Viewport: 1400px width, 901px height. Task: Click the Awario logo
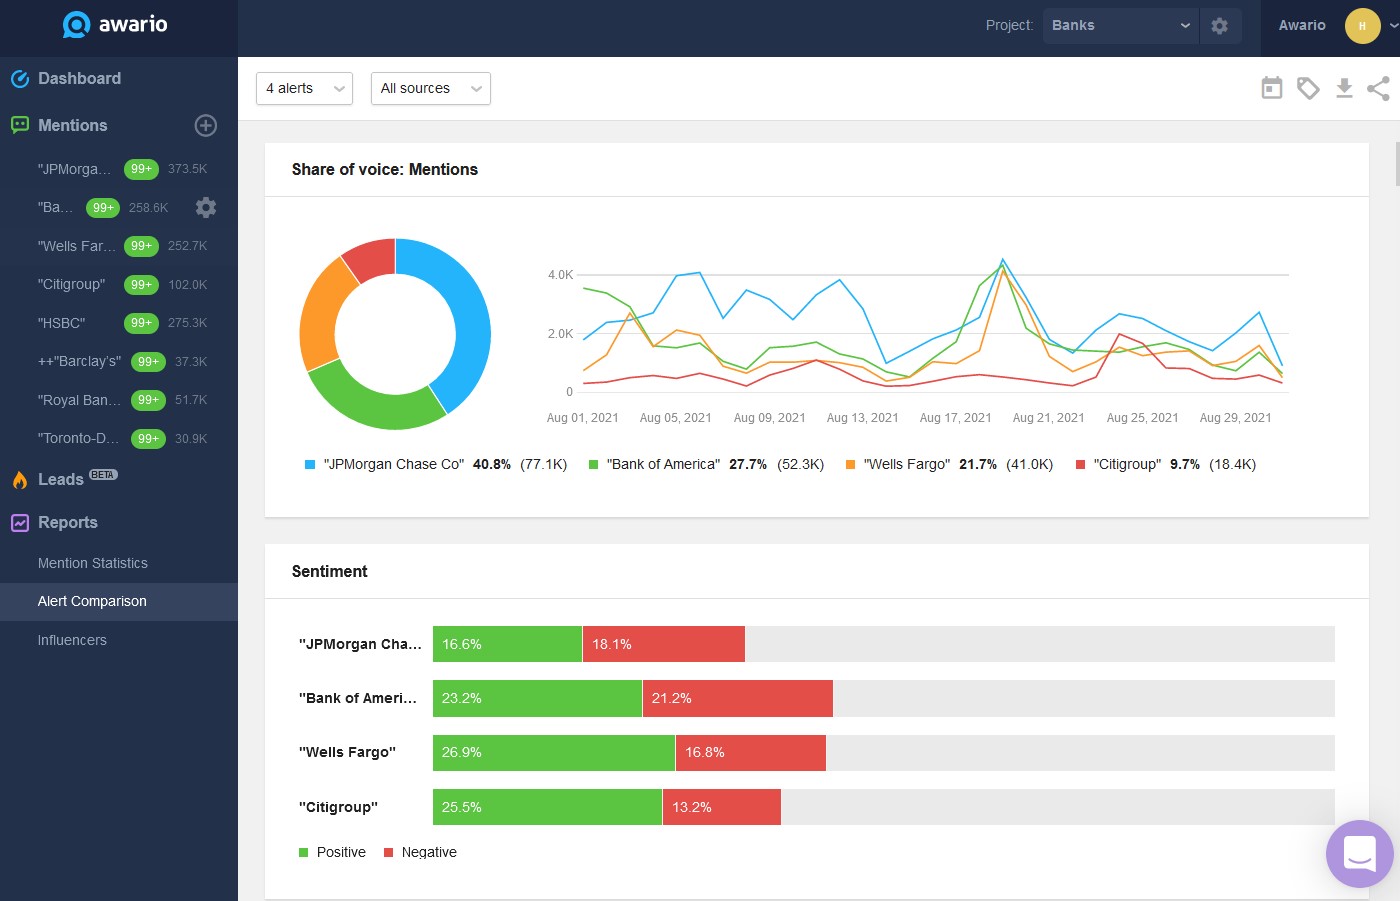click(115, 24)
